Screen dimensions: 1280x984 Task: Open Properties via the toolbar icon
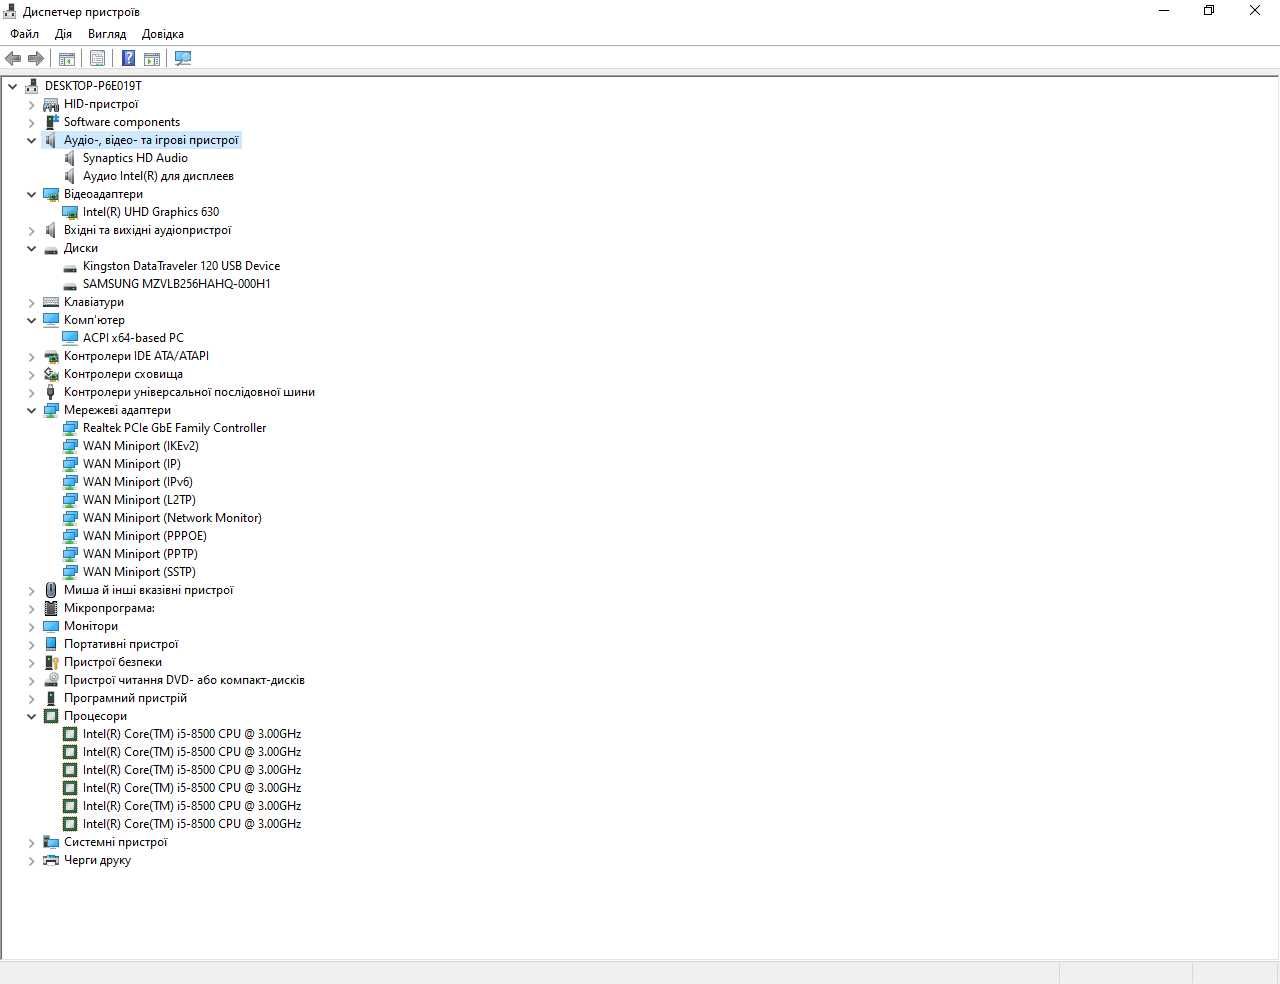(97, 58)
